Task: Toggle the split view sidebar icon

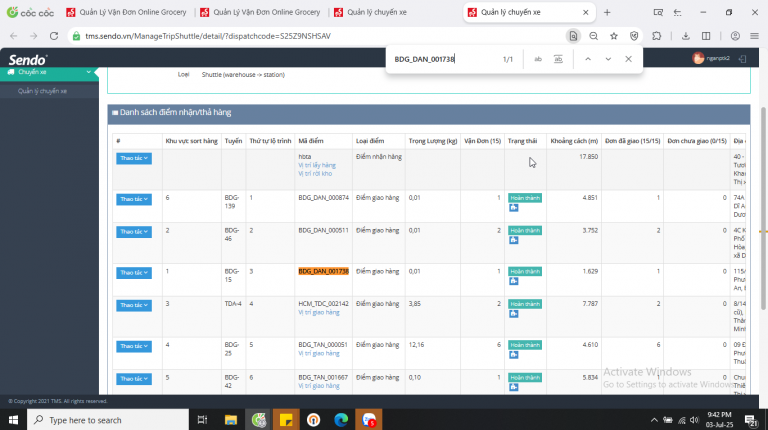Action: click(706, 36)
